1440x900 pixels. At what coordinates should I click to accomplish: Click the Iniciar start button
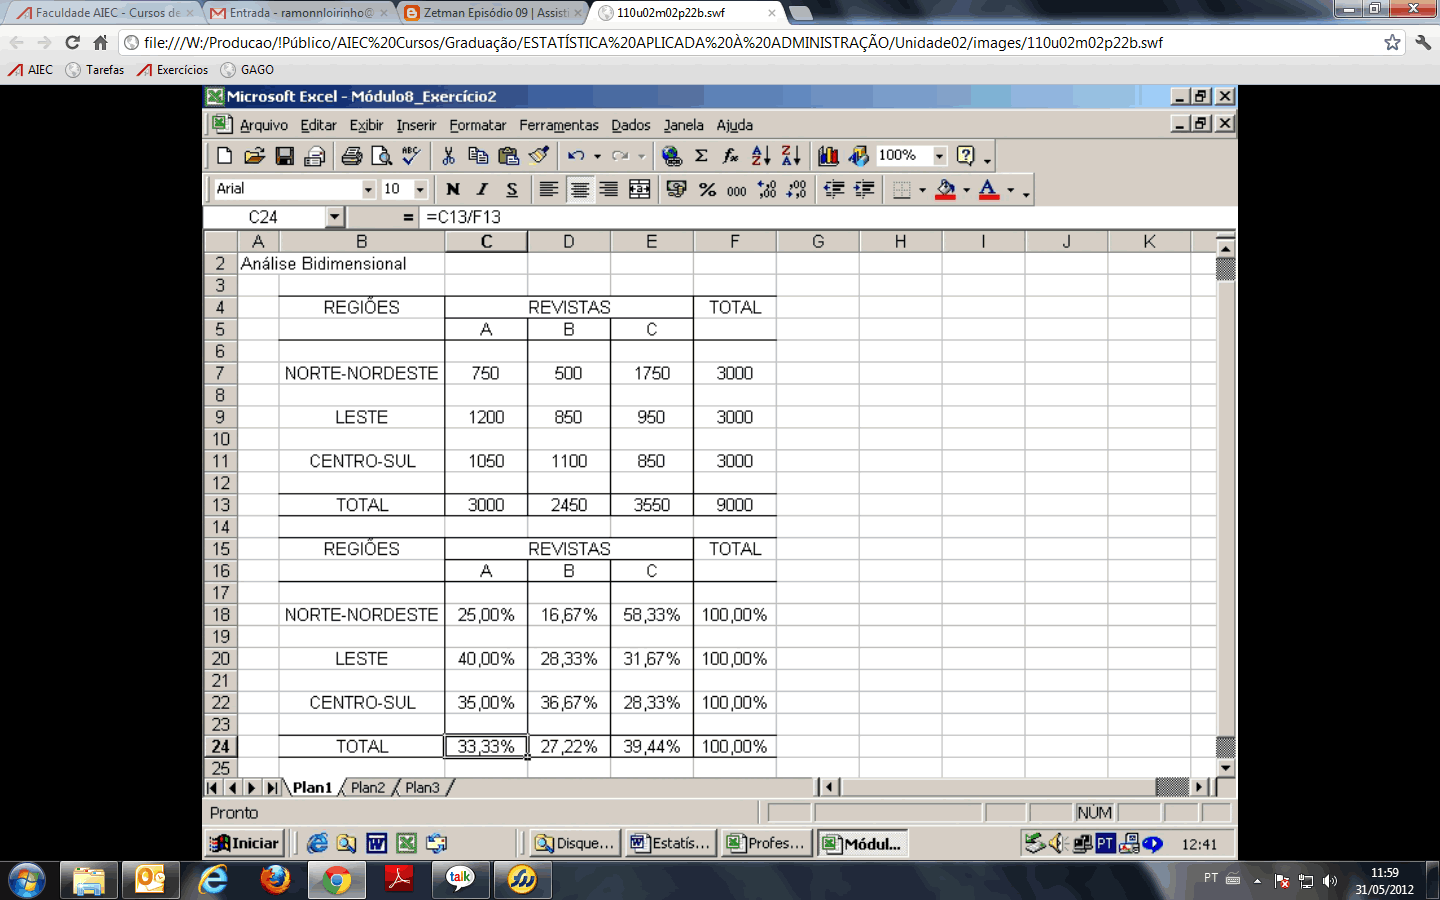point(245,843)
